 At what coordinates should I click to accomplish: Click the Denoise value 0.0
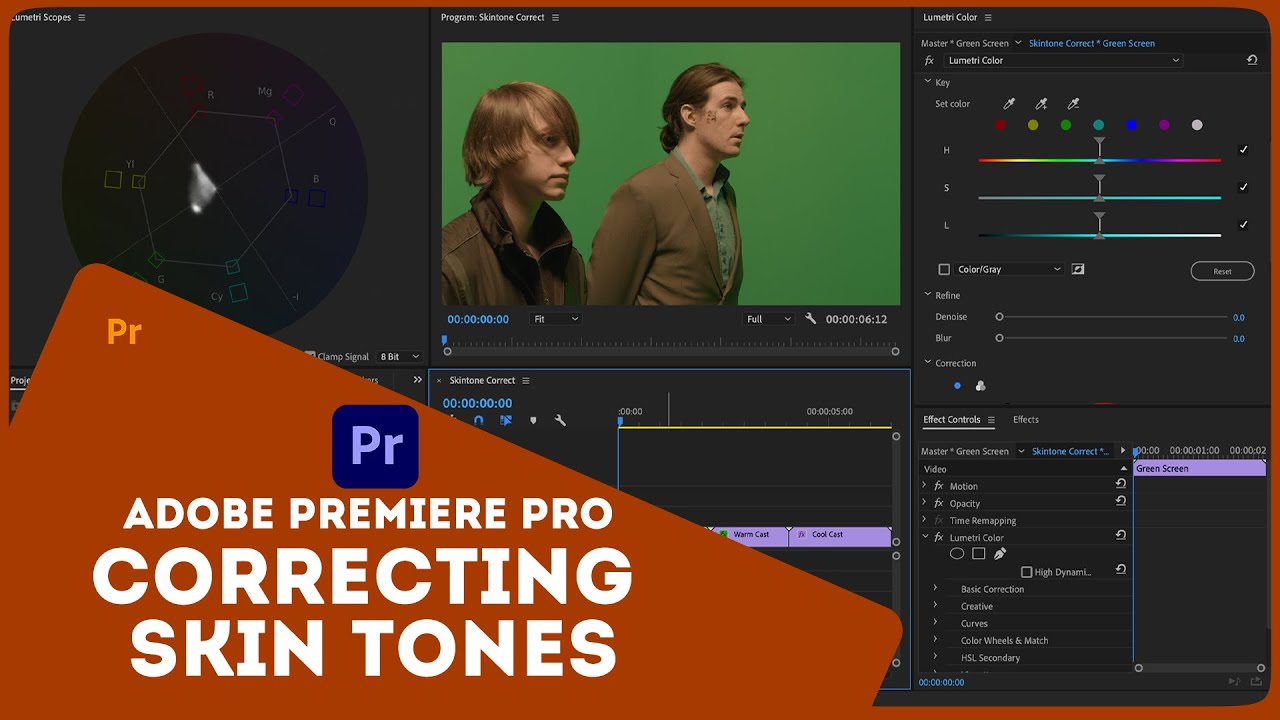(x=1239, y=317)
